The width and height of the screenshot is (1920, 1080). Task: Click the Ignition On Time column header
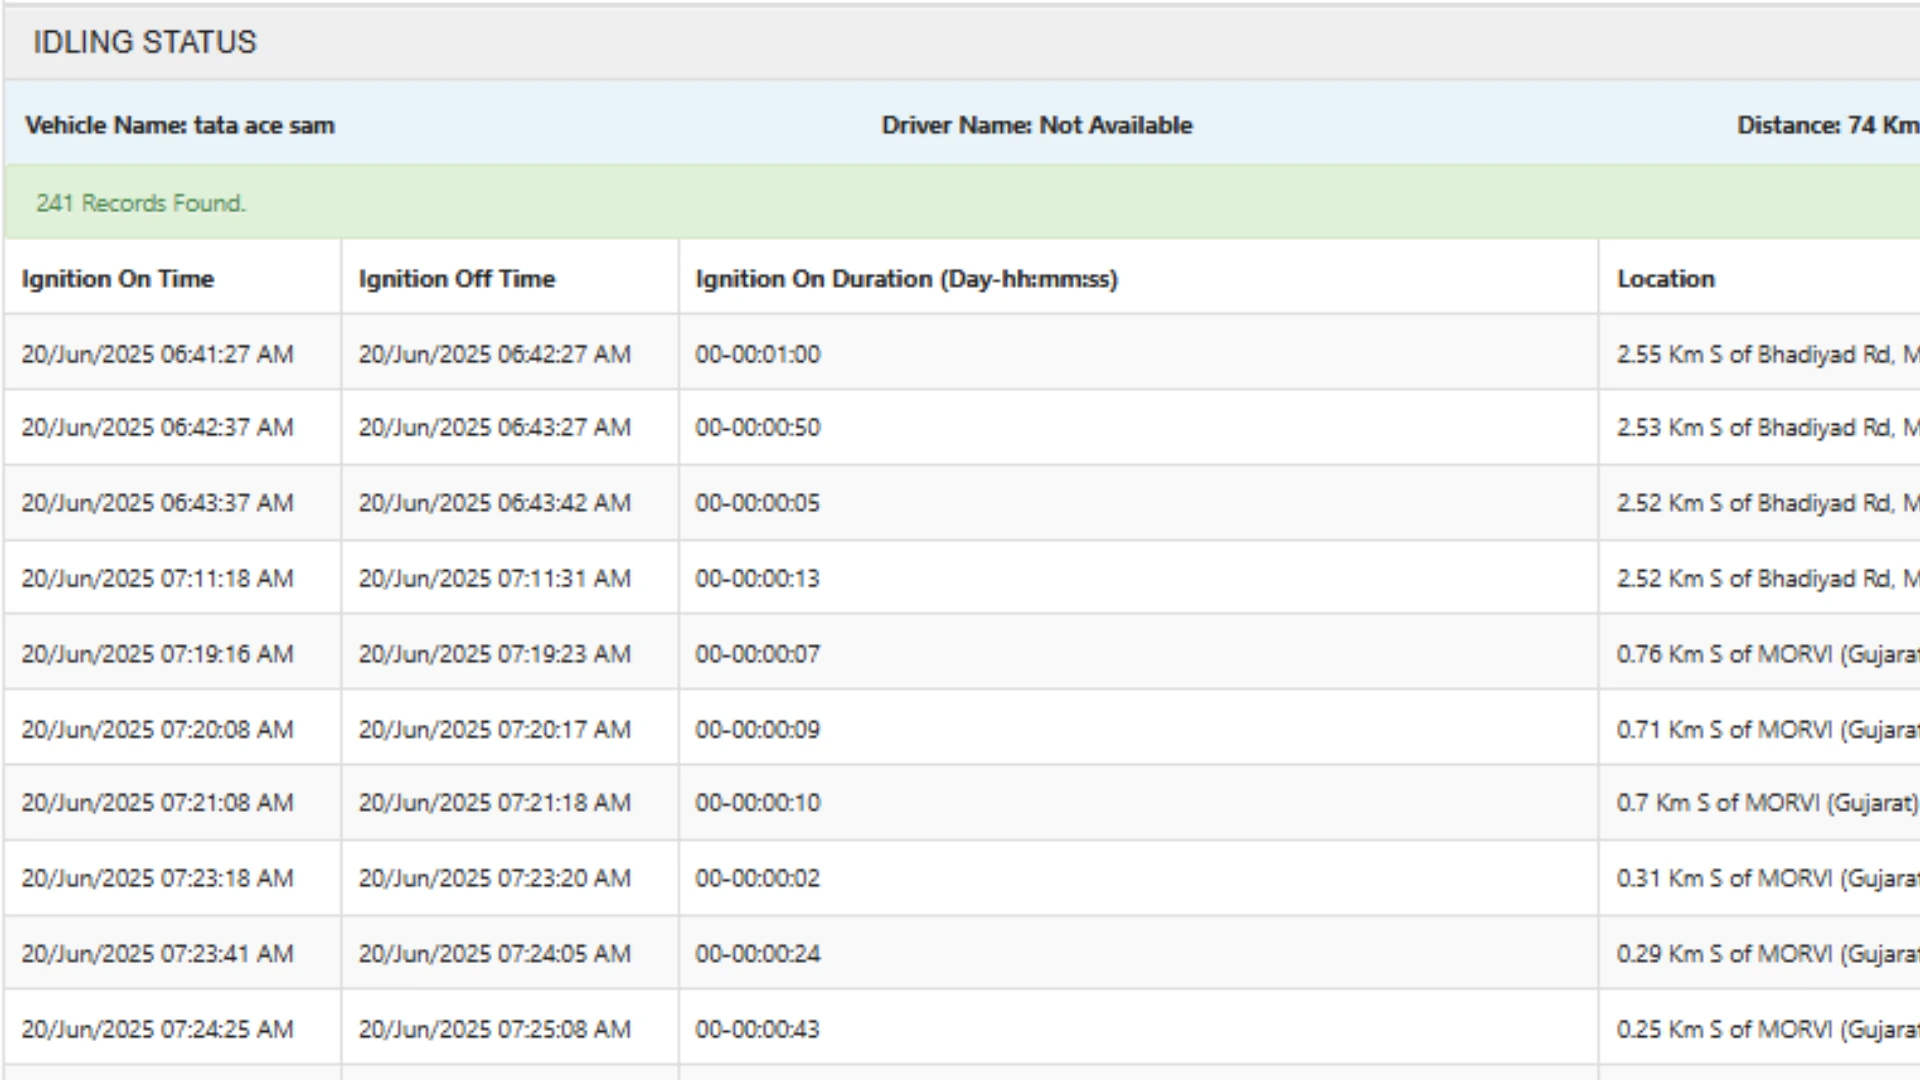118,279
